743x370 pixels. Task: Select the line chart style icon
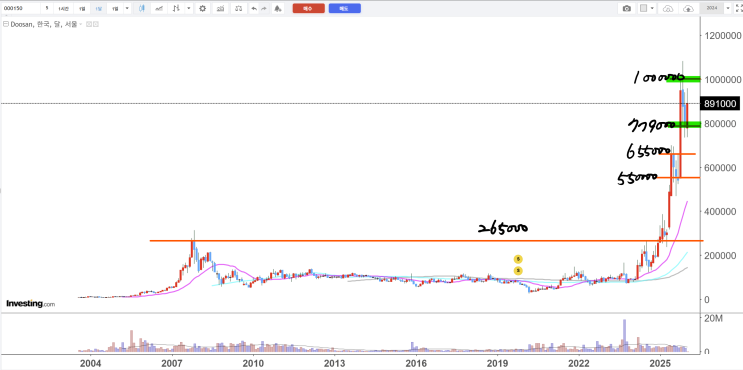tap(159, 9)
